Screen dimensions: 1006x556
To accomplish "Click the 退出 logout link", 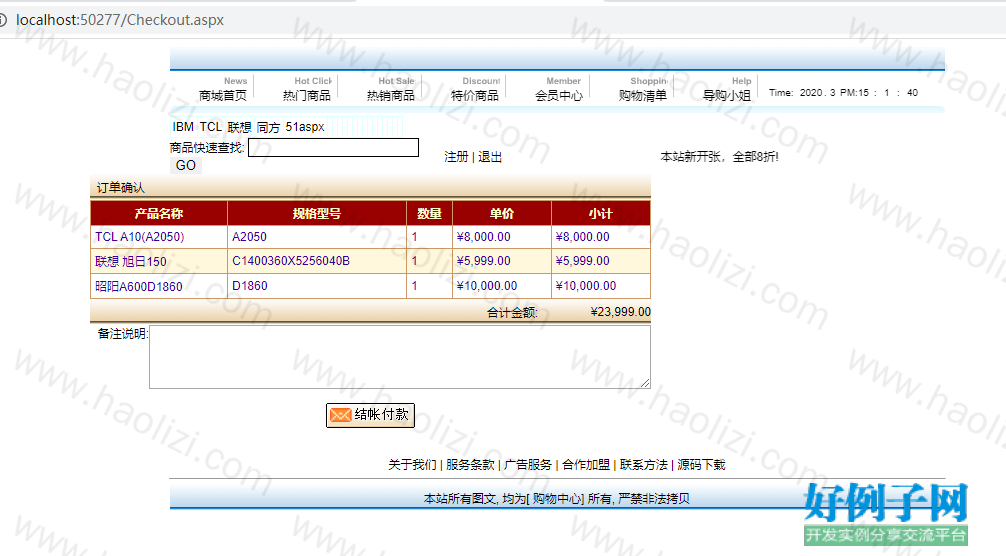I will tap(490, 156).
